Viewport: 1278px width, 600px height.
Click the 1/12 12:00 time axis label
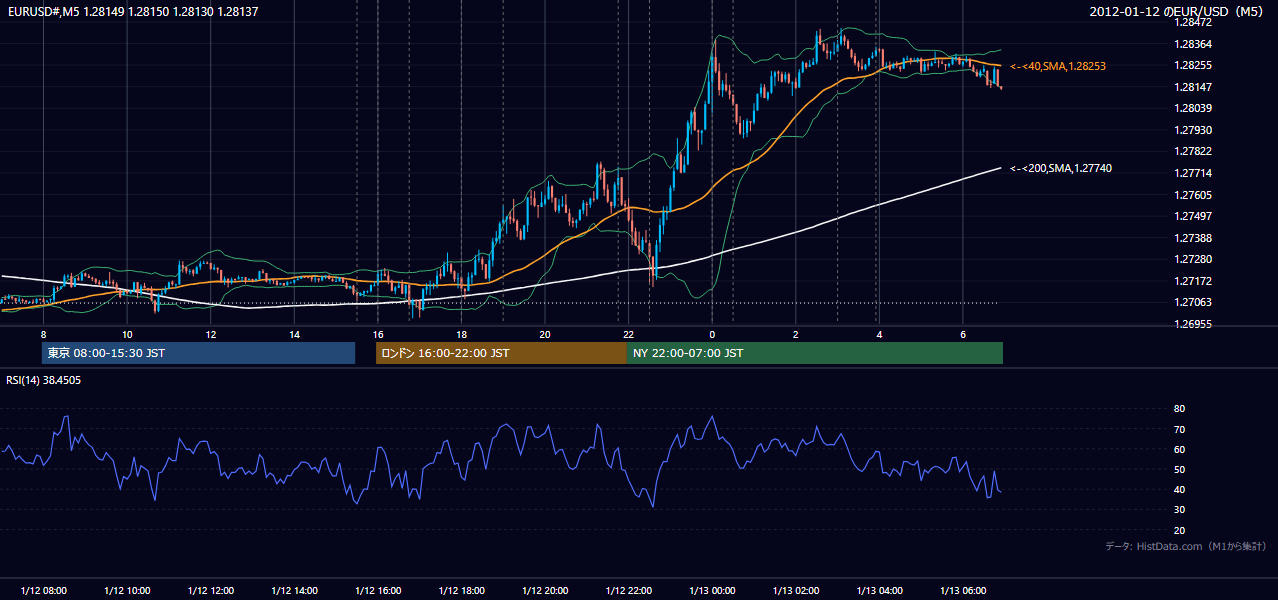210,591
